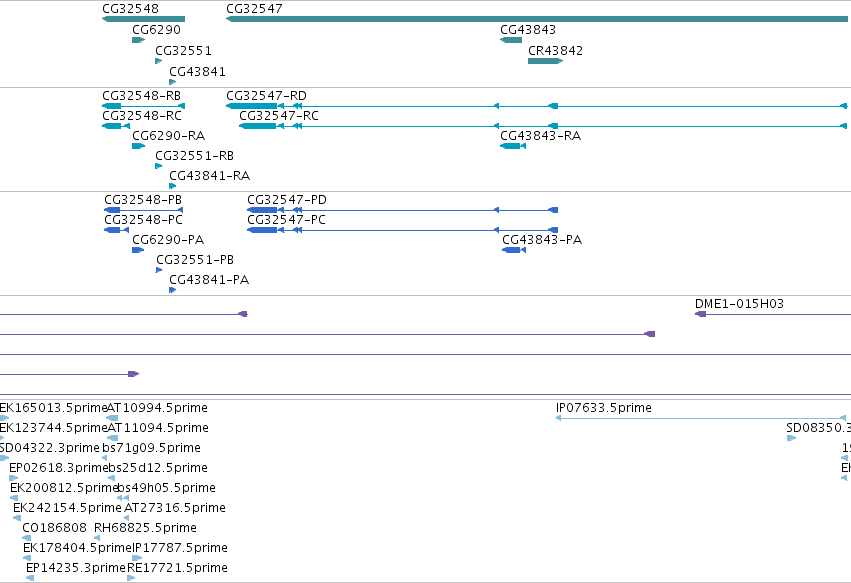Viewport: 851px width, 583px height.
Task: Click the EP02618.3prime EST glyph
Action: coord(14,478)
